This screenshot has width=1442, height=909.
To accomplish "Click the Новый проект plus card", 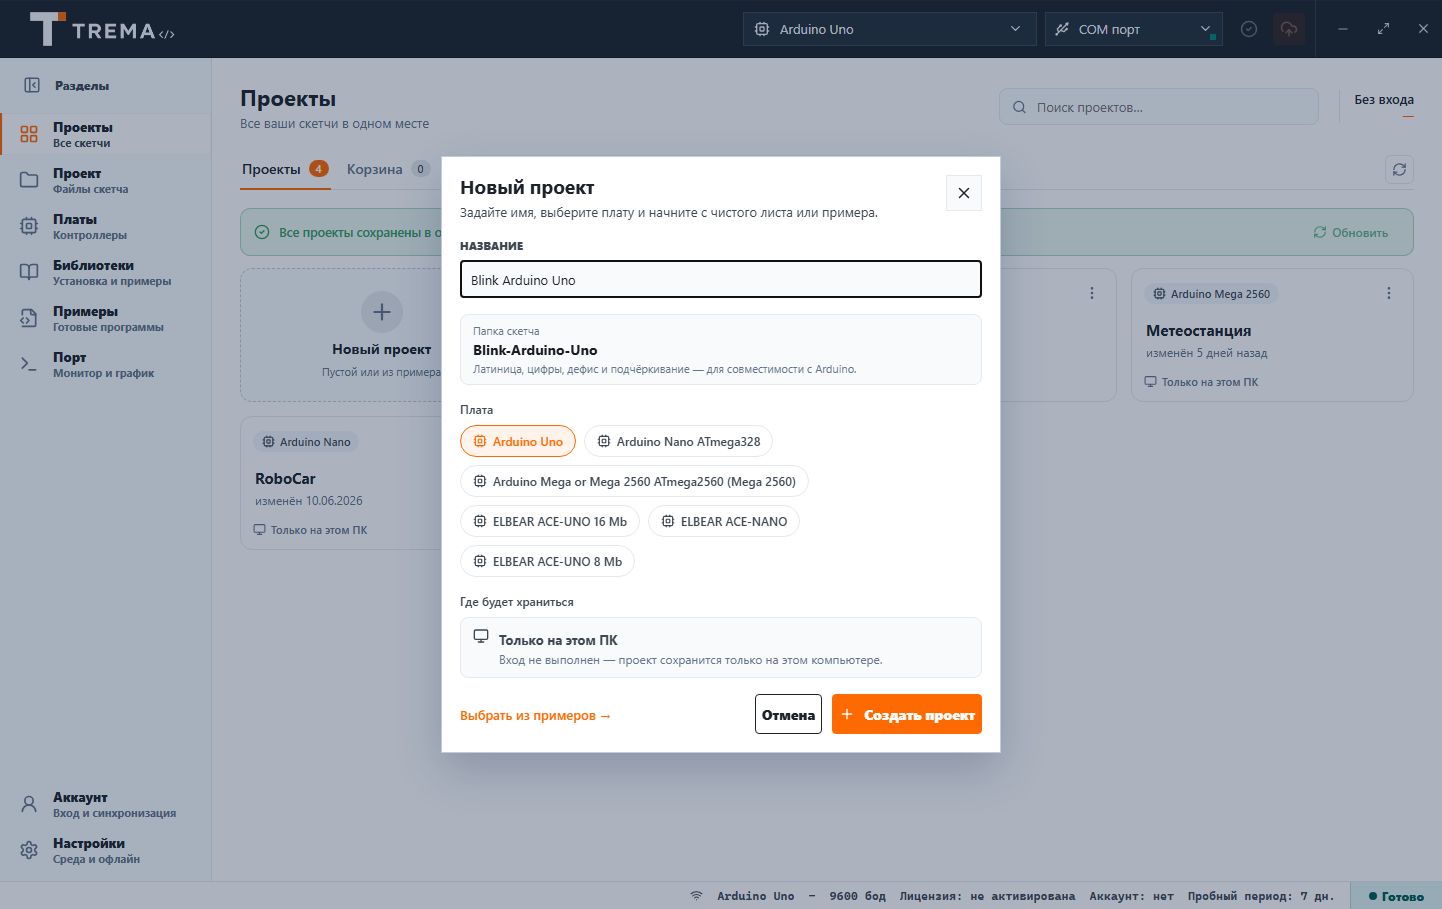I will 341,335.
